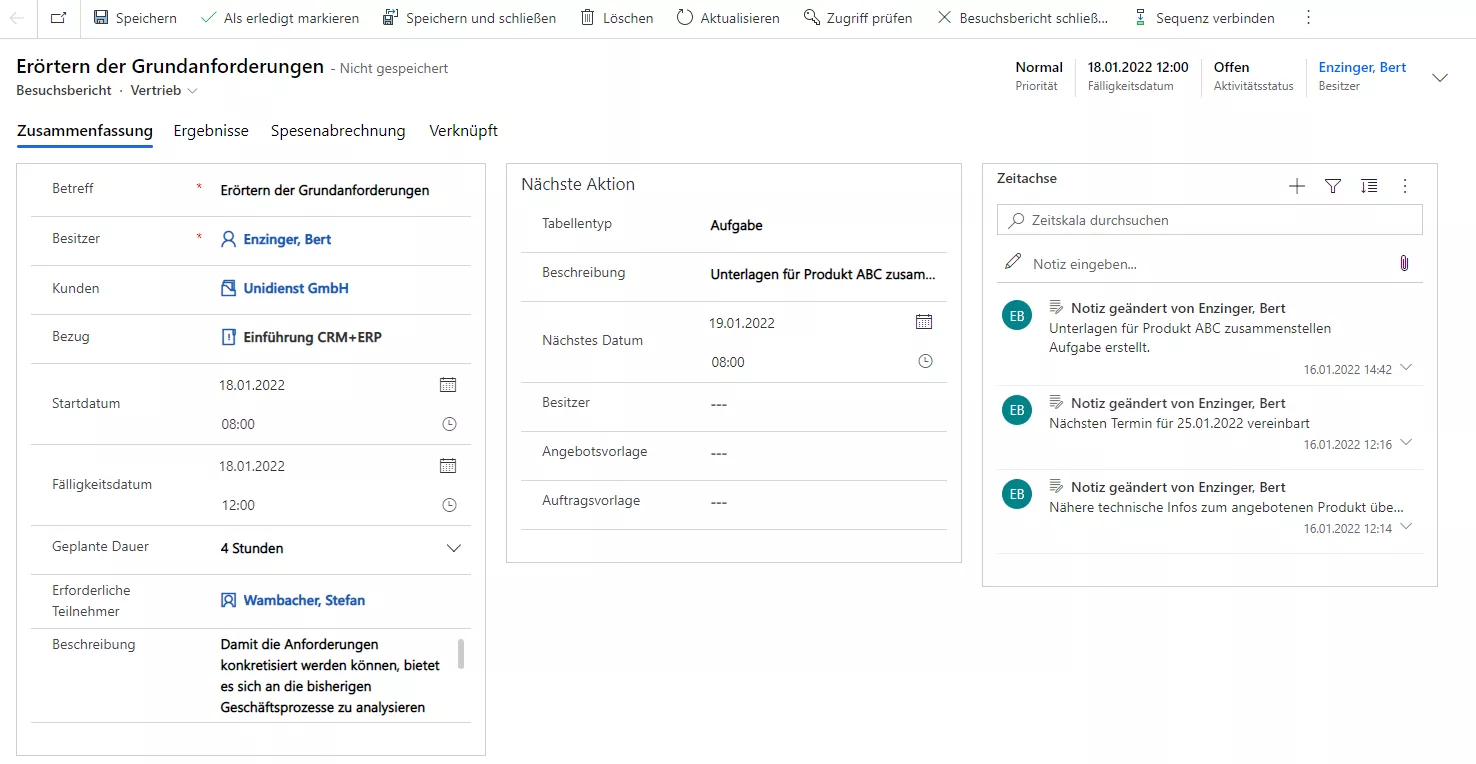
Task: Open the Zeitachse filter icon
Action: pyautogui.click(x=1333, y=186)
